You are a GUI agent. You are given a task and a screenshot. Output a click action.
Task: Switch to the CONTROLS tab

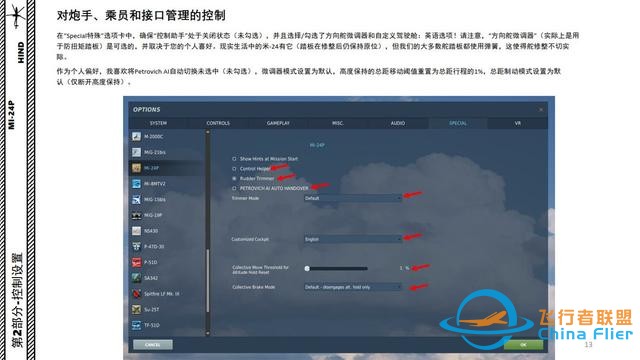pyautogui.click(x=218, y=123)
